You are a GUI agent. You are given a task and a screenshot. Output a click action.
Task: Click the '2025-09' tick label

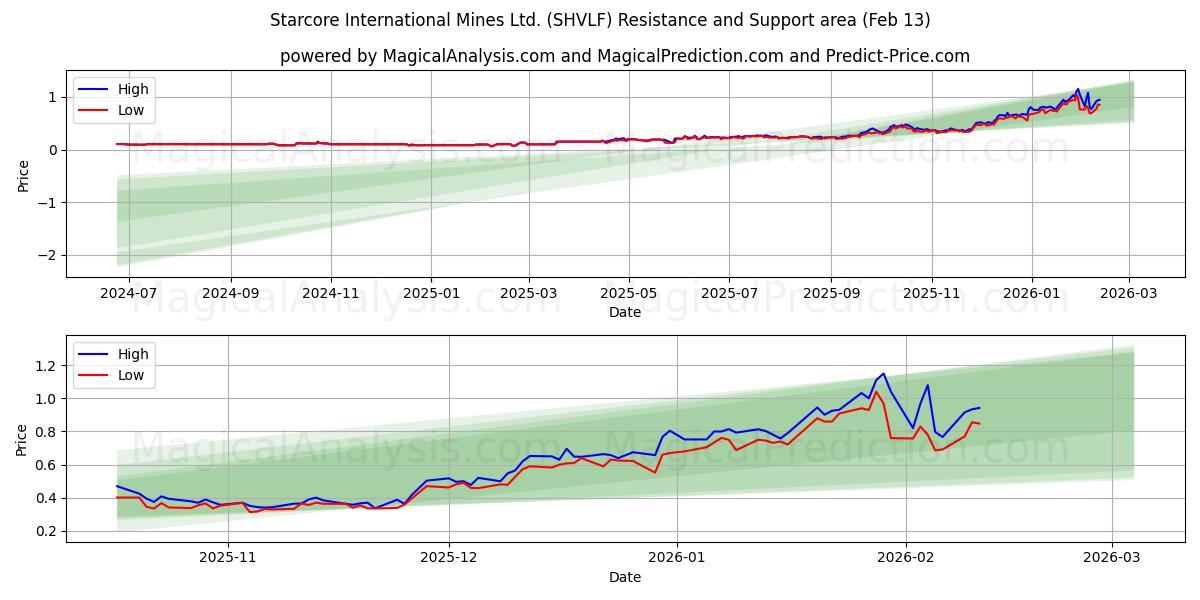(830, 293)
